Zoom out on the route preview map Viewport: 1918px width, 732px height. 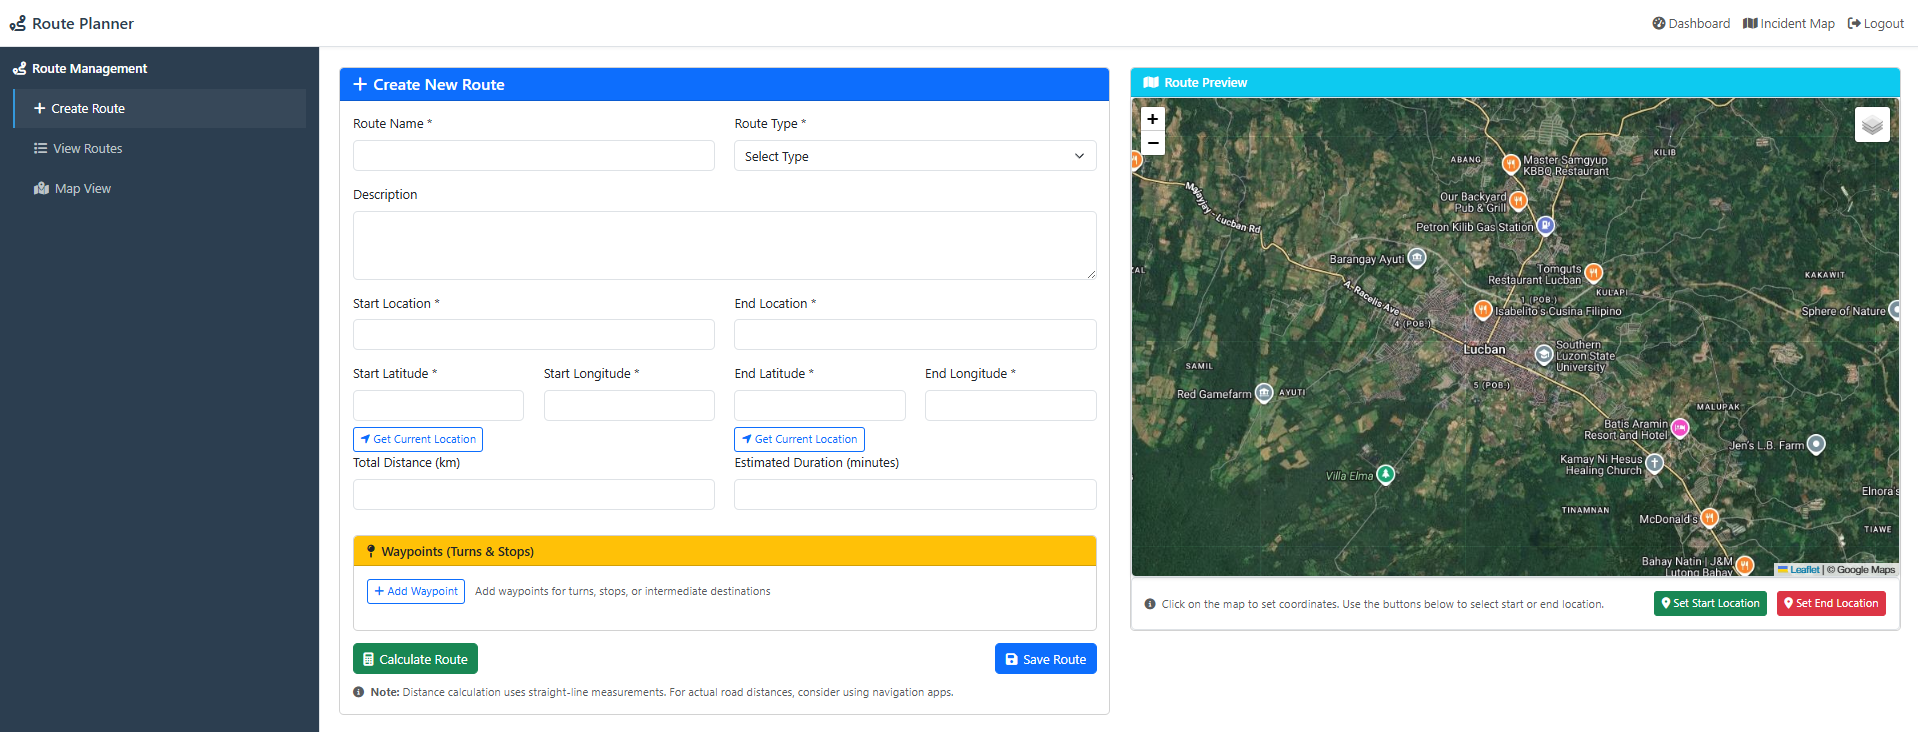(1152, 143)
